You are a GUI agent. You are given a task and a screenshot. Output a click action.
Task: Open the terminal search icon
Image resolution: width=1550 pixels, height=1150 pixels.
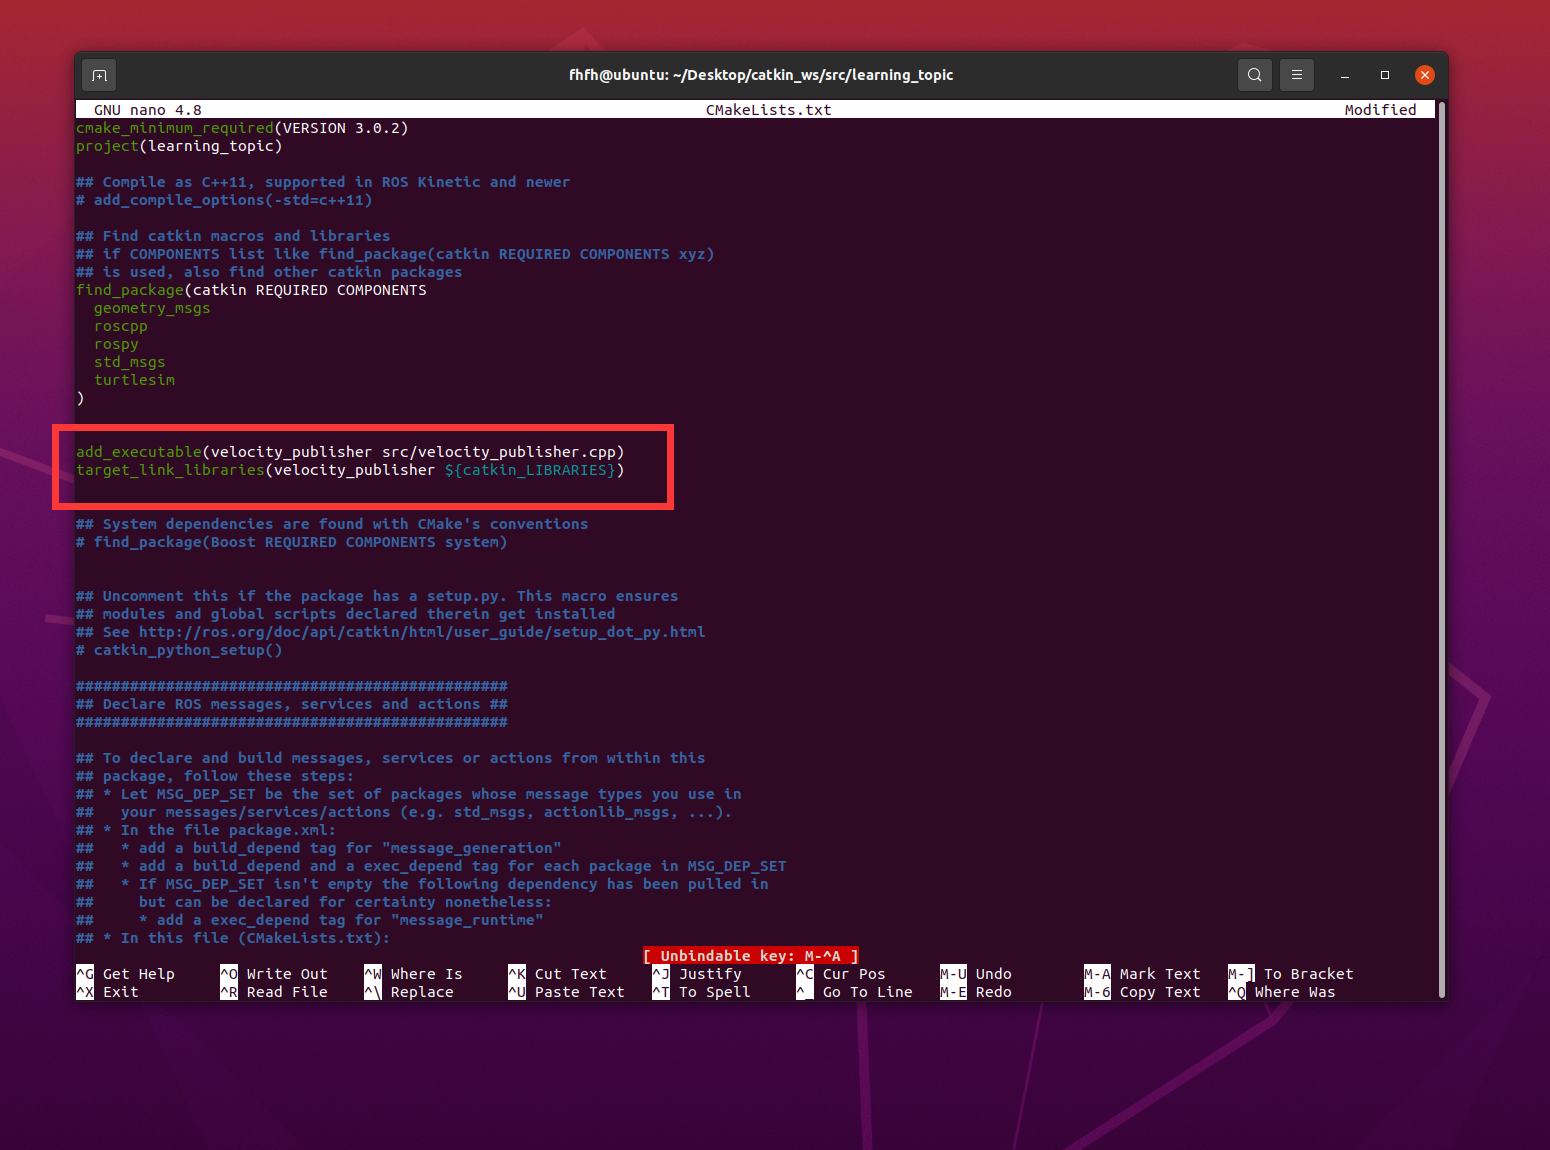pos(1254,75)
